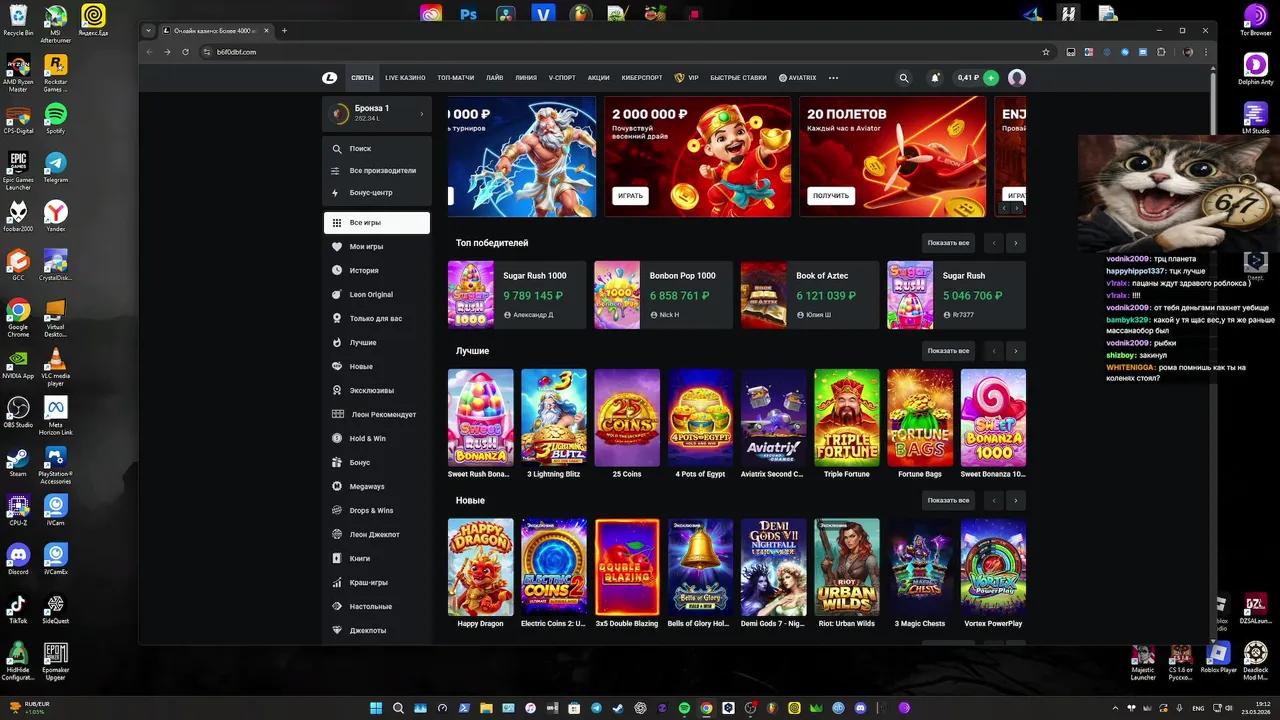This screenshot has height=720, width=1280.
Task: Select Книги category
Action: [x=377, y=558]
